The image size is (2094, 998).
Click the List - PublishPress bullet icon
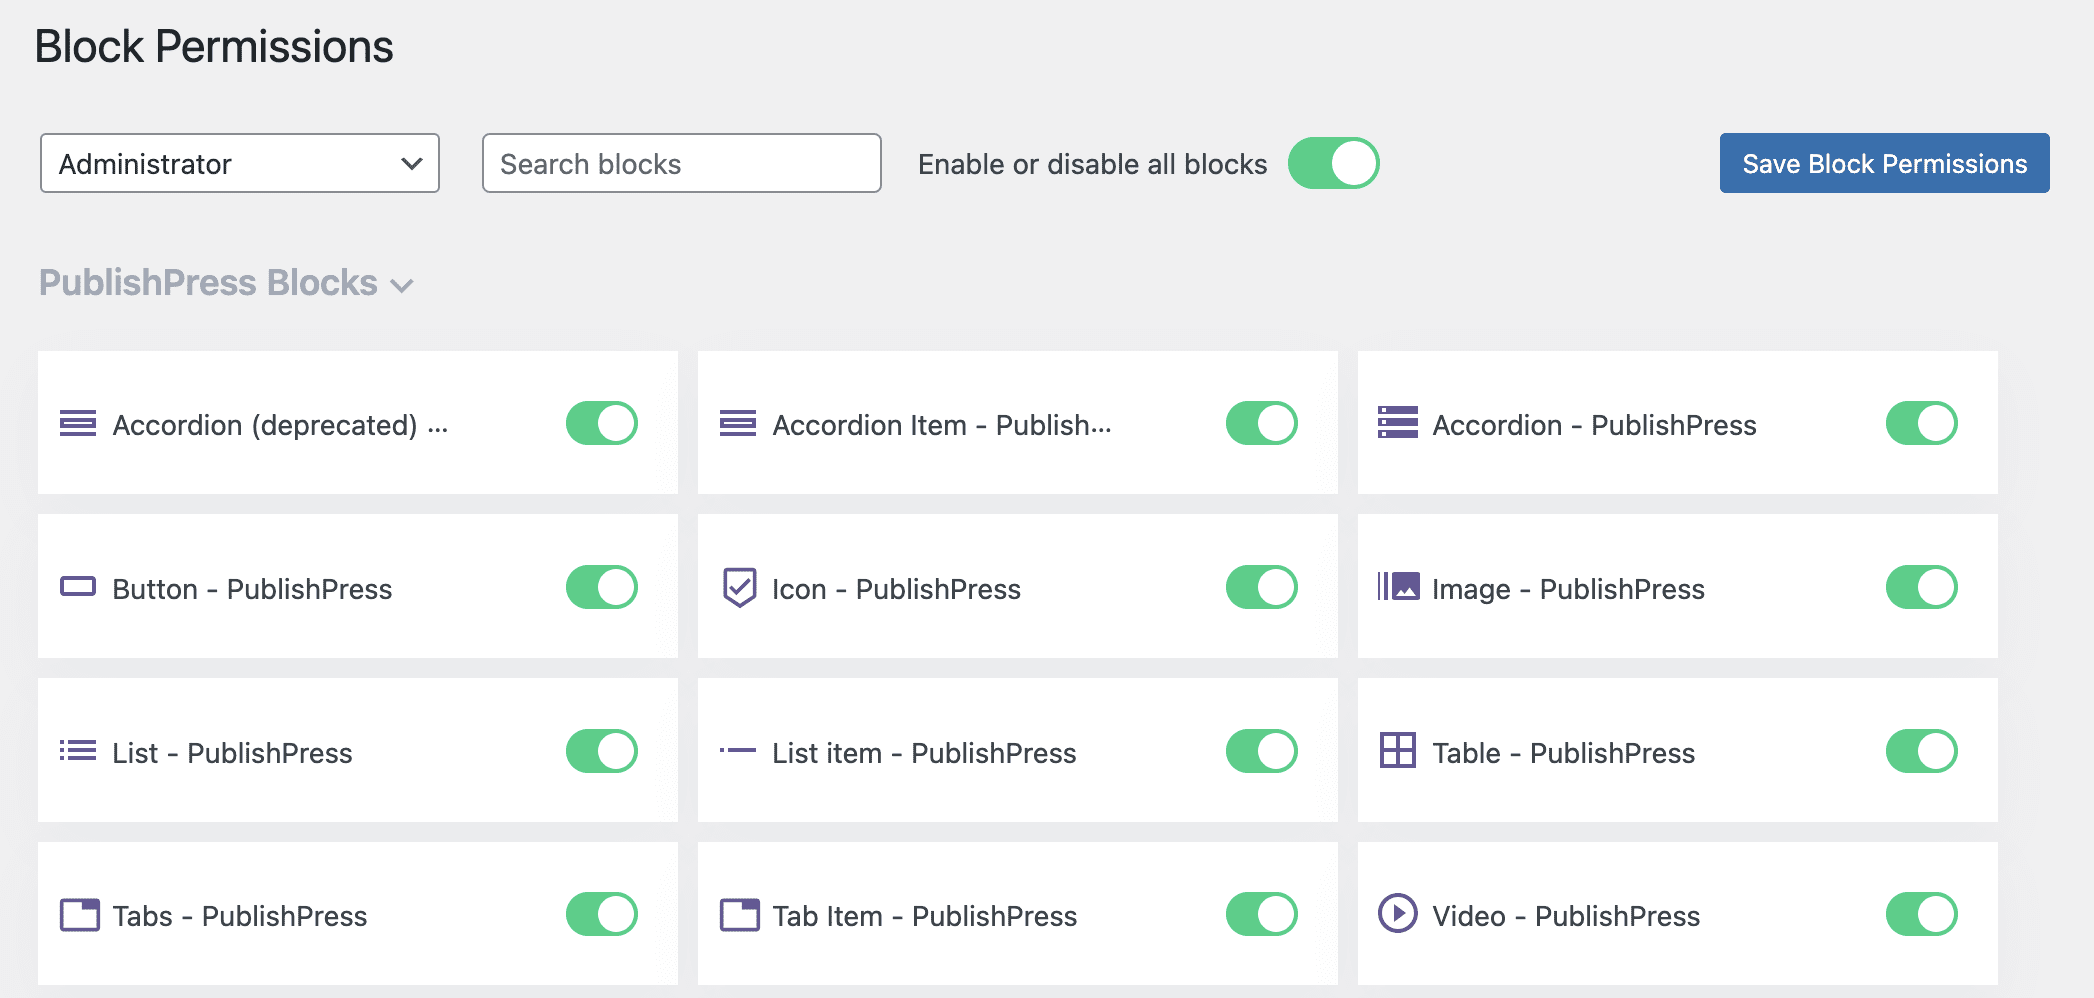[x=79, y=751]
